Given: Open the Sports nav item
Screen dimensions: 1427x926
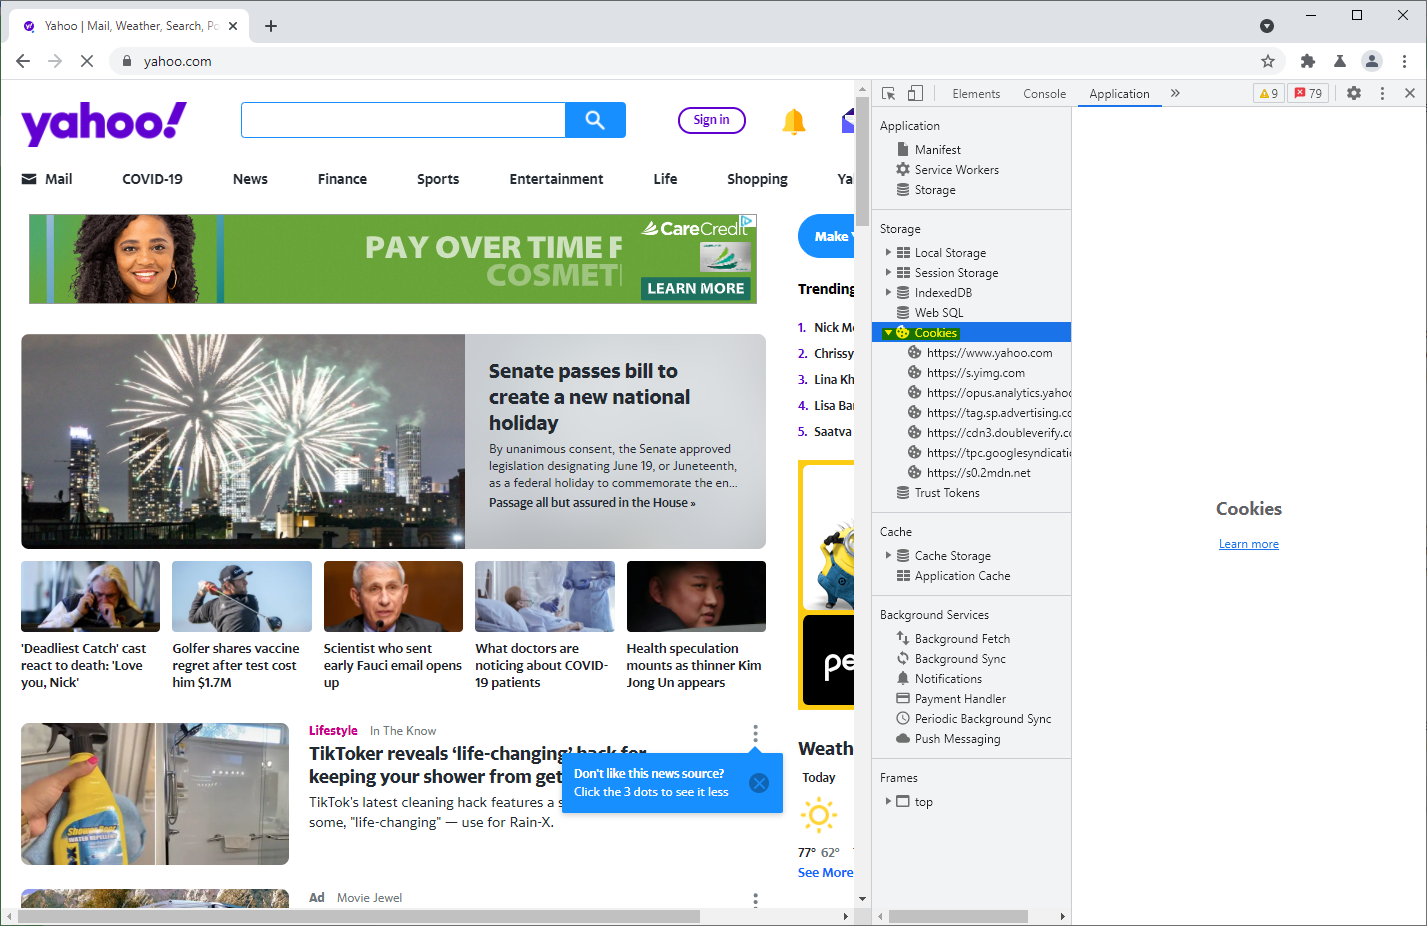Looking at the screenshot, I should pyautogui.click(x=438, y=179).
